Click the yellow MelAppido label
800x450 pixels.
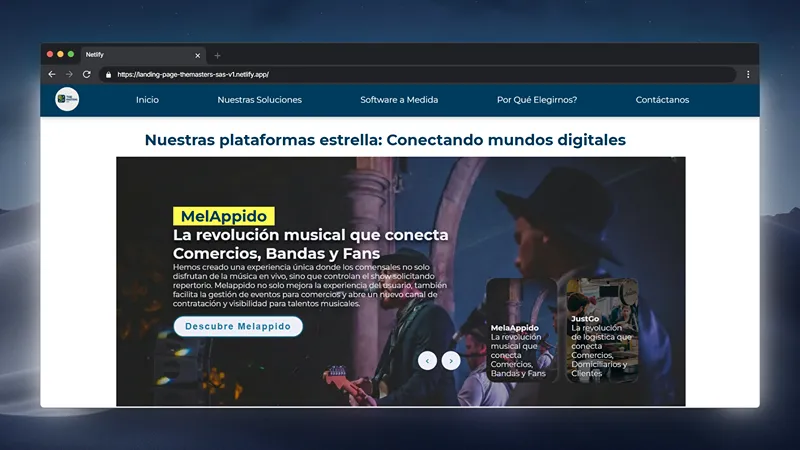[223, 216]
